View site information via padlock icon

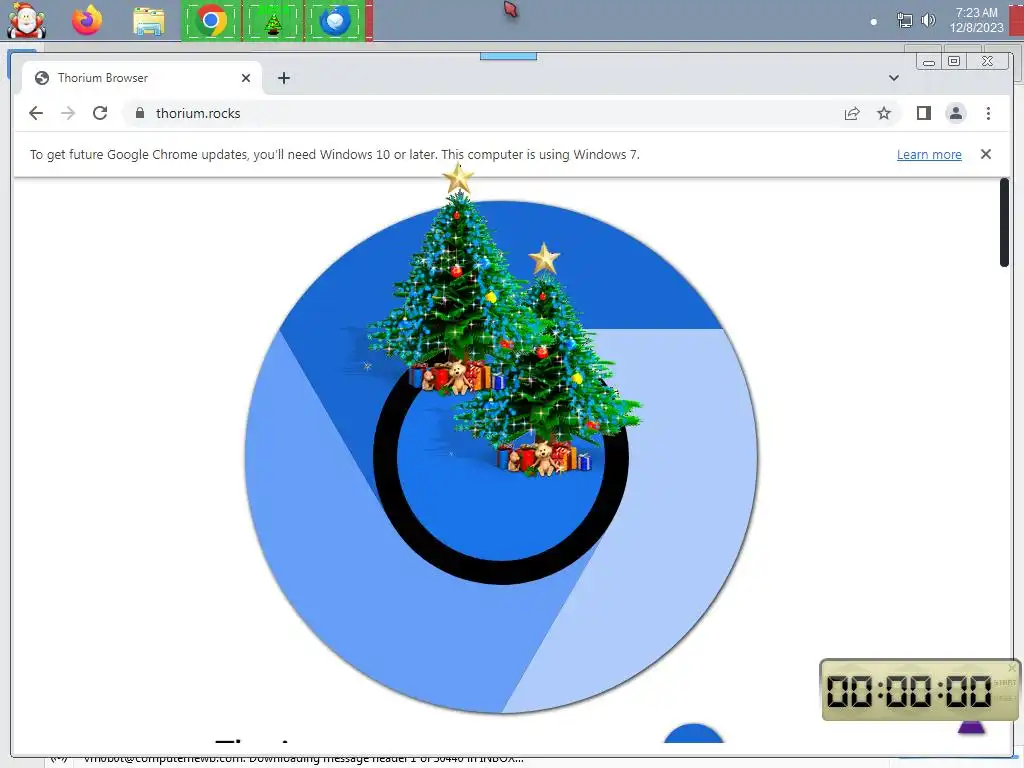pyautogui.click(x=139, y=113)
